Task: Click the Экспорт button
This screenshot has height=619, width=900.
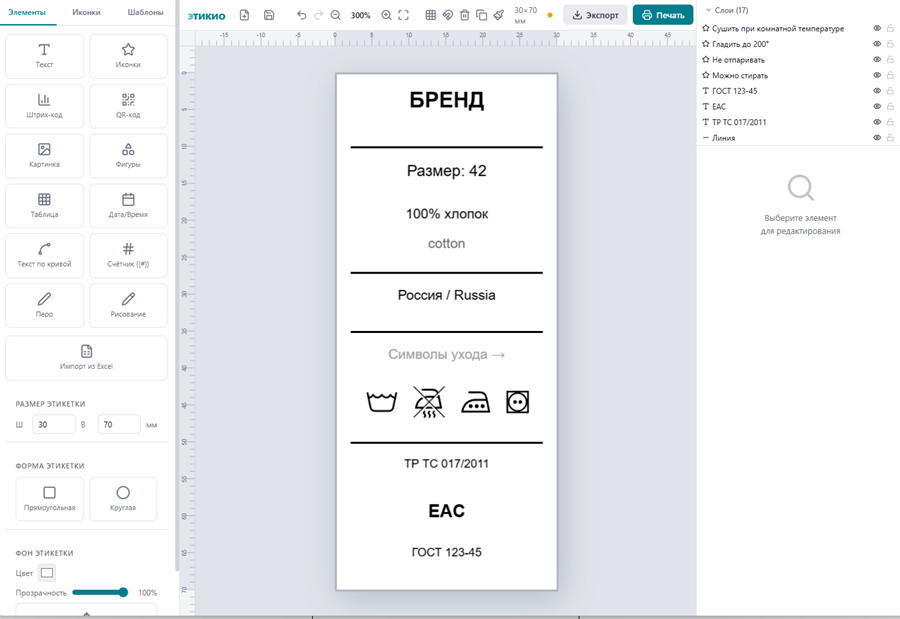Action: (x=595, y=16)
